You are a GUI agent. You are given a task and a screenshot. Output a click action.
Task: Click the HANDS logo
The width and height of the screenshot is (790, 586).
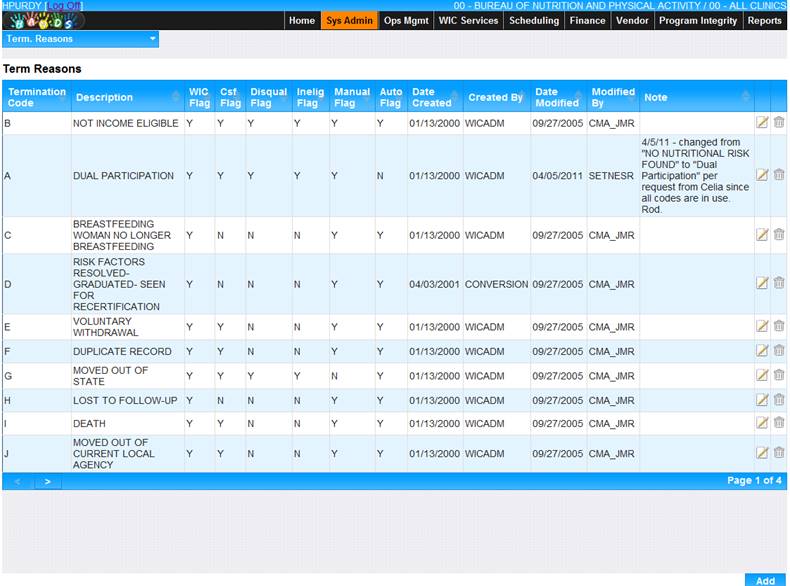tap(43, 21)
